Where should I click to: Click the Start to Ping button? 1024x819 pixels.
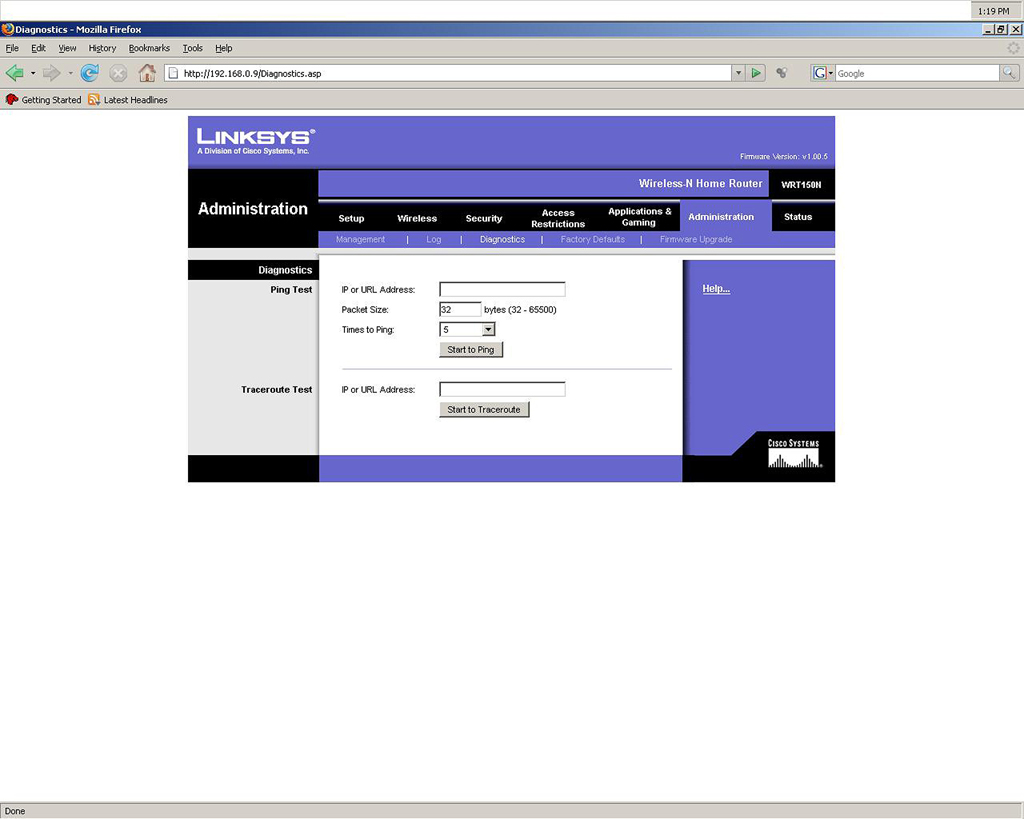click(x=471, y=350)
